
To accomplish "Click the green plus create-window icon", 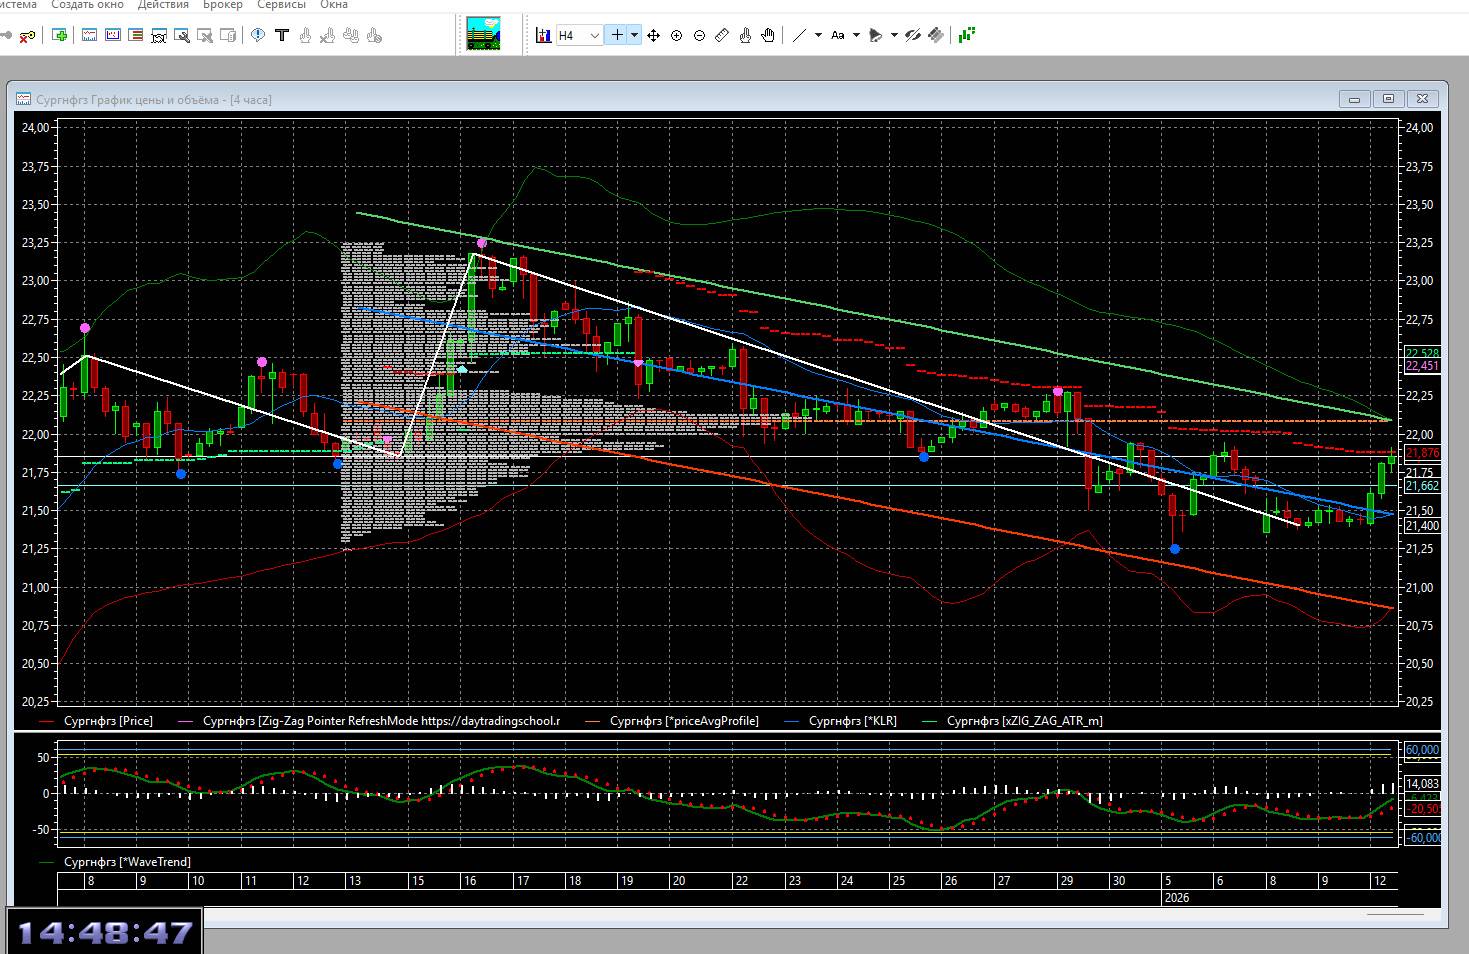I will [x=60, y=35].
